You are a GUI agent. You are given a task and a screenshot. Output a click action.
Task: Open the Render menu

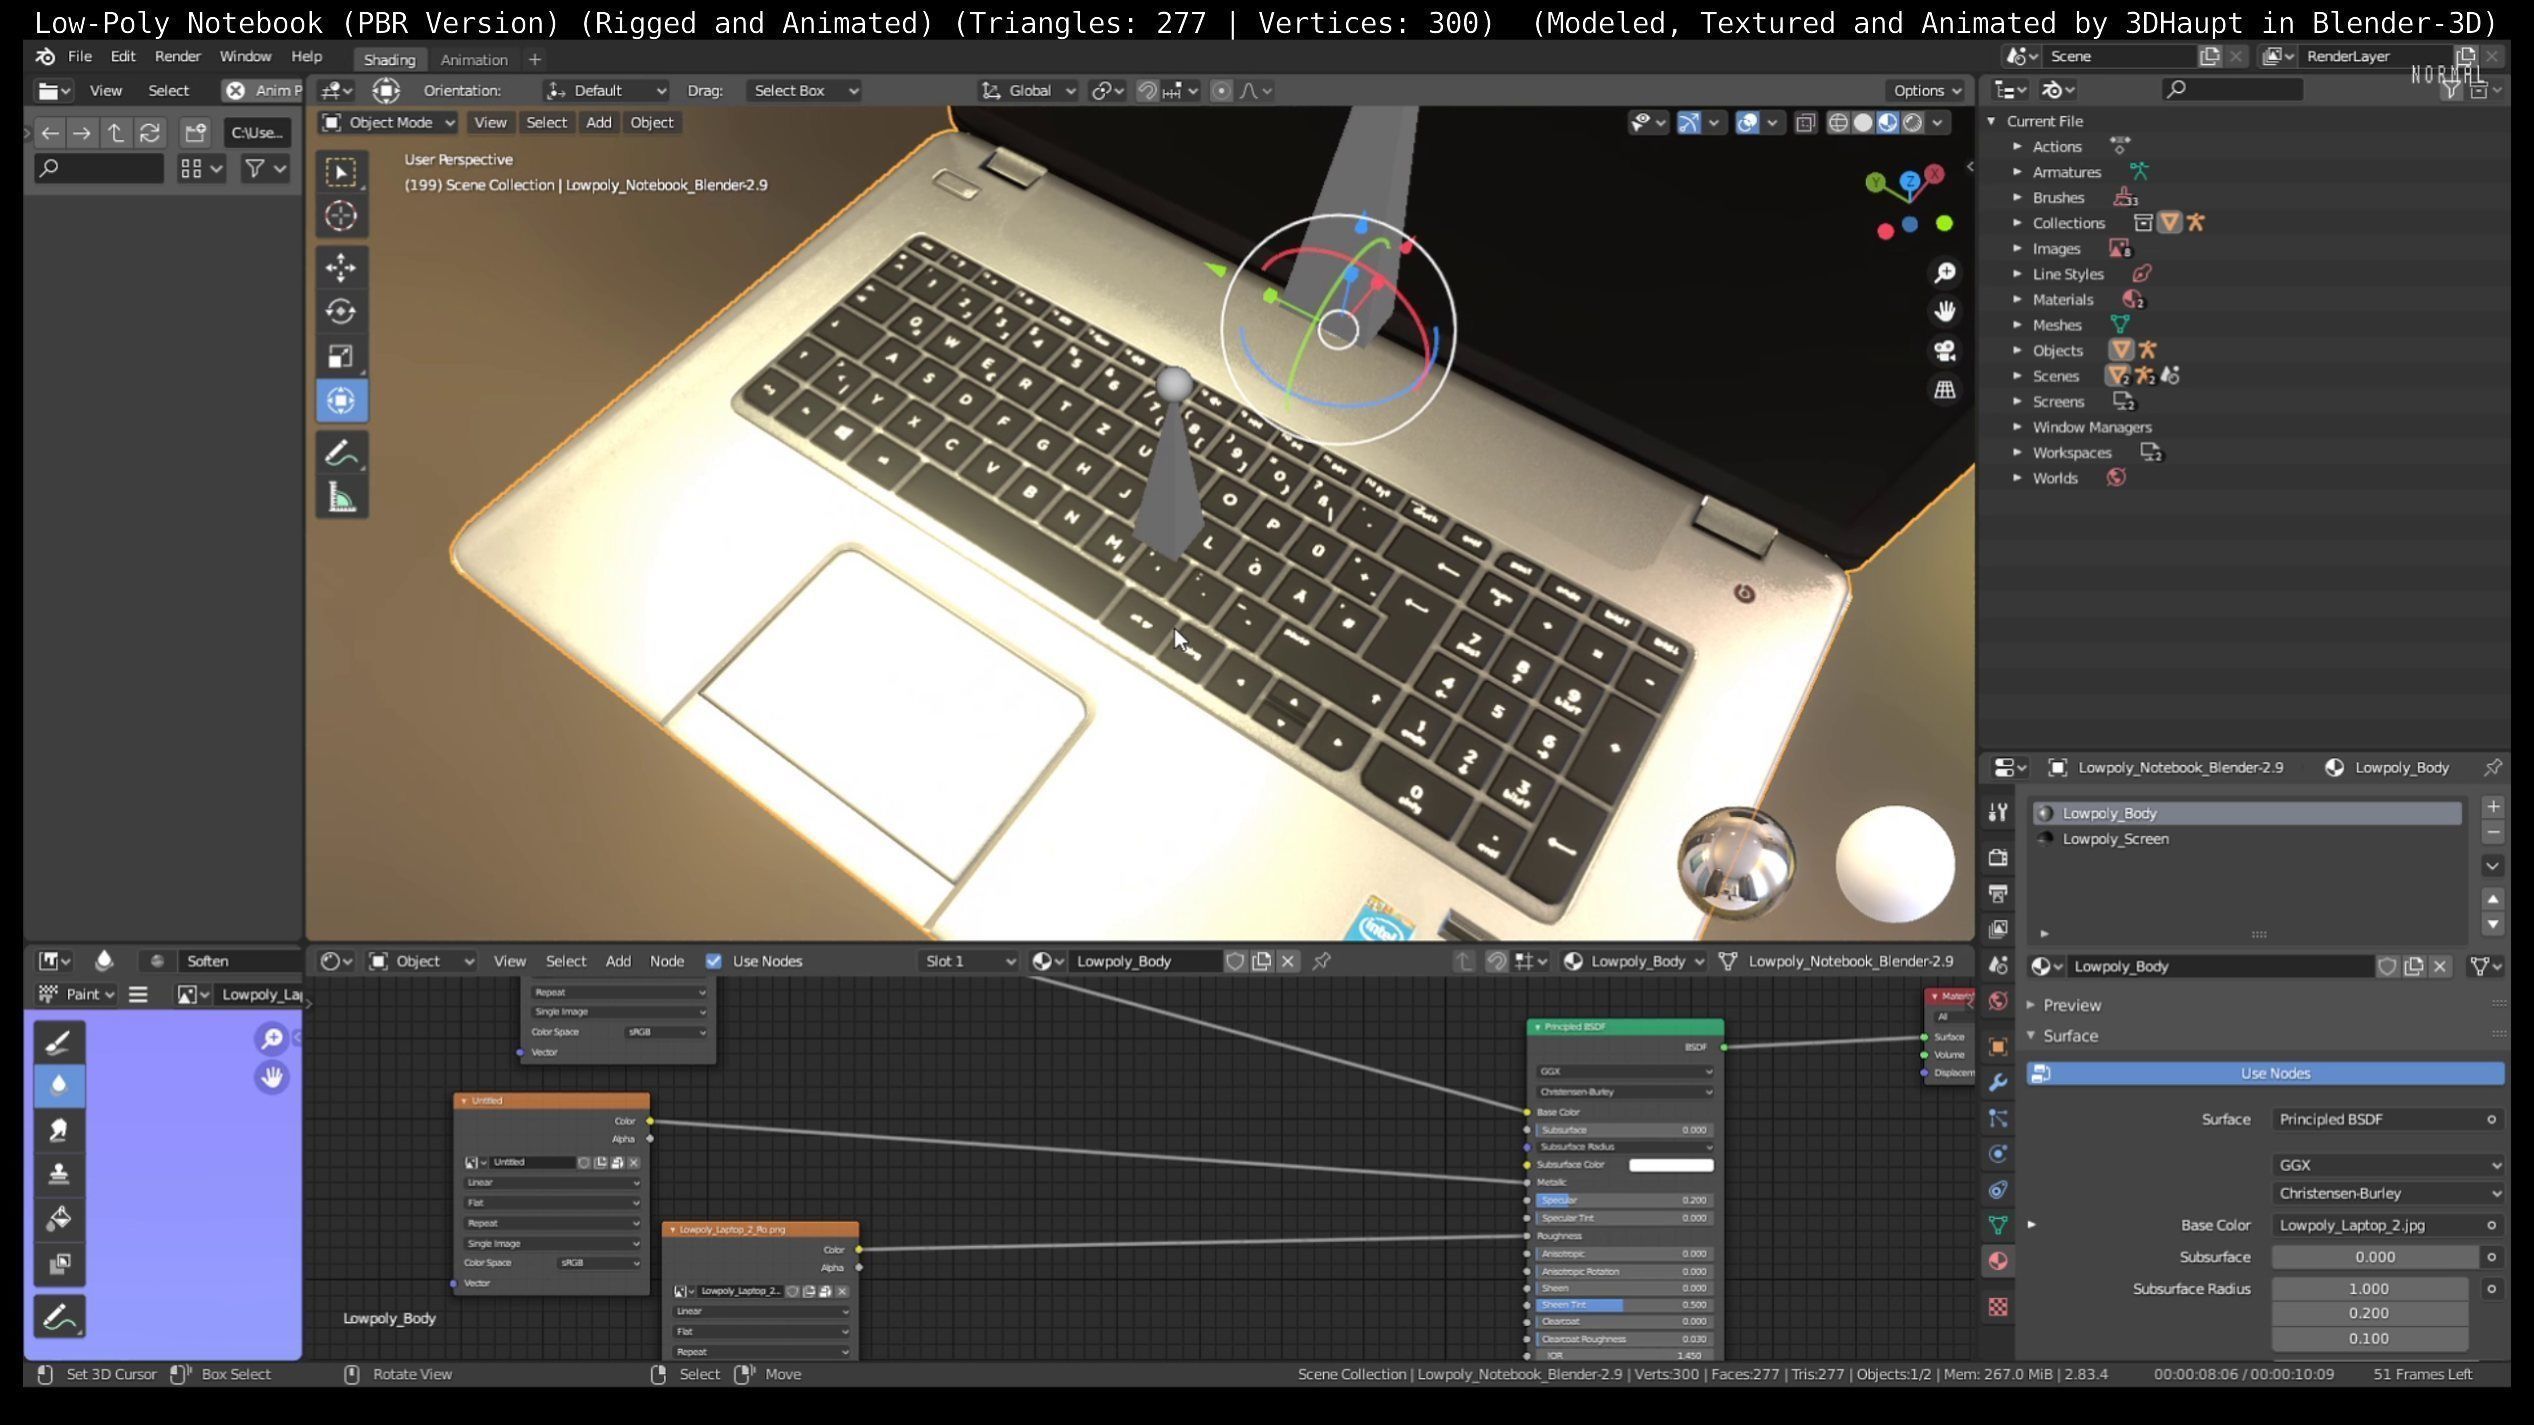tap(177, 57)
